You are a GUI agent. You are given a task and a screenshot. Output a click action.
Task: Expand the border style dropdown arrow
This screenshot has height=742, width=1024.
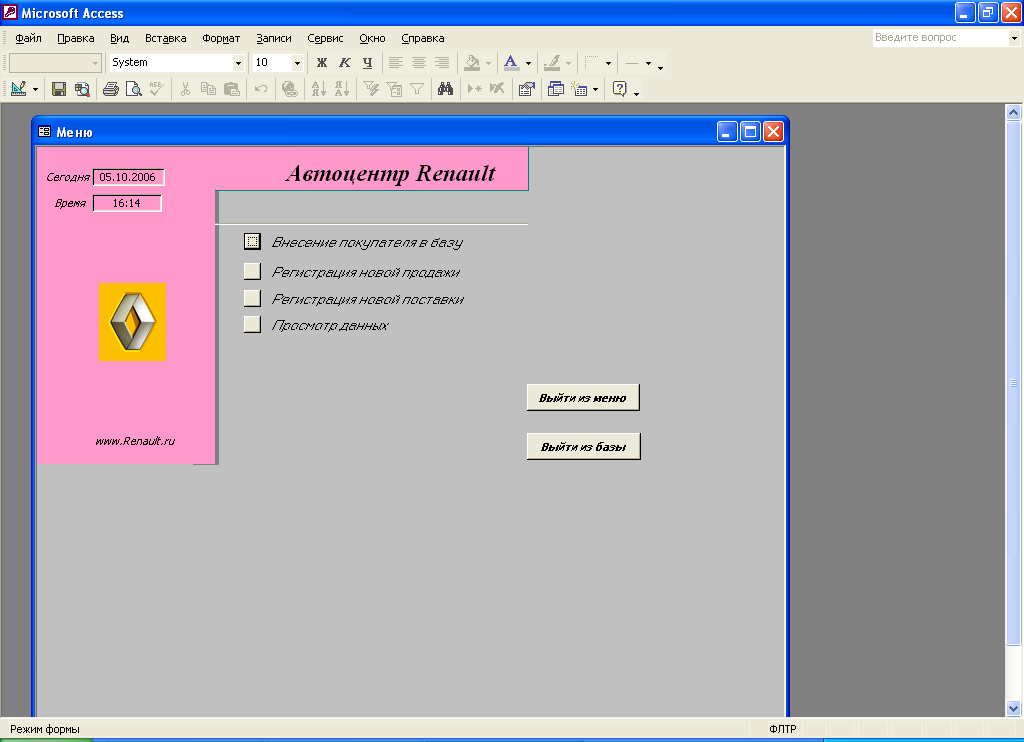(x=608, y=63)
